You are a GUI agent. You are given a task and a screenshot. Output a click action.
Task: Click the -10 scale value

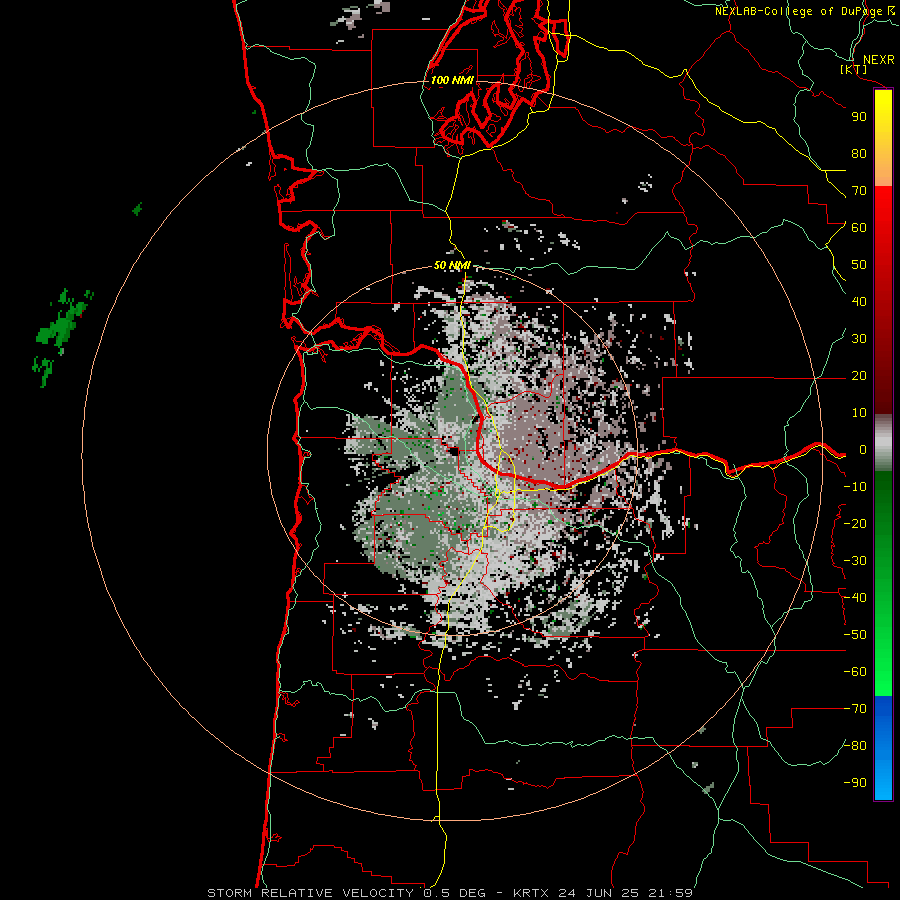click(x=855, y=487)
